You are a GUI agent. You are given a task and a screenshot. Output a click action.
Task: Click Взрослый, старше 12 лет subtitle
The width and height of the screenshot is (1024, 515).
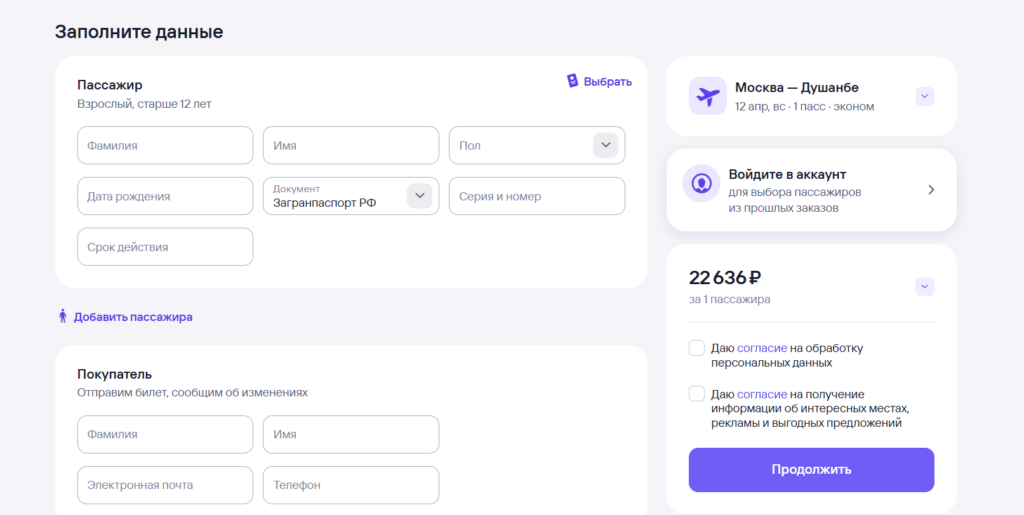coord(144,103)
